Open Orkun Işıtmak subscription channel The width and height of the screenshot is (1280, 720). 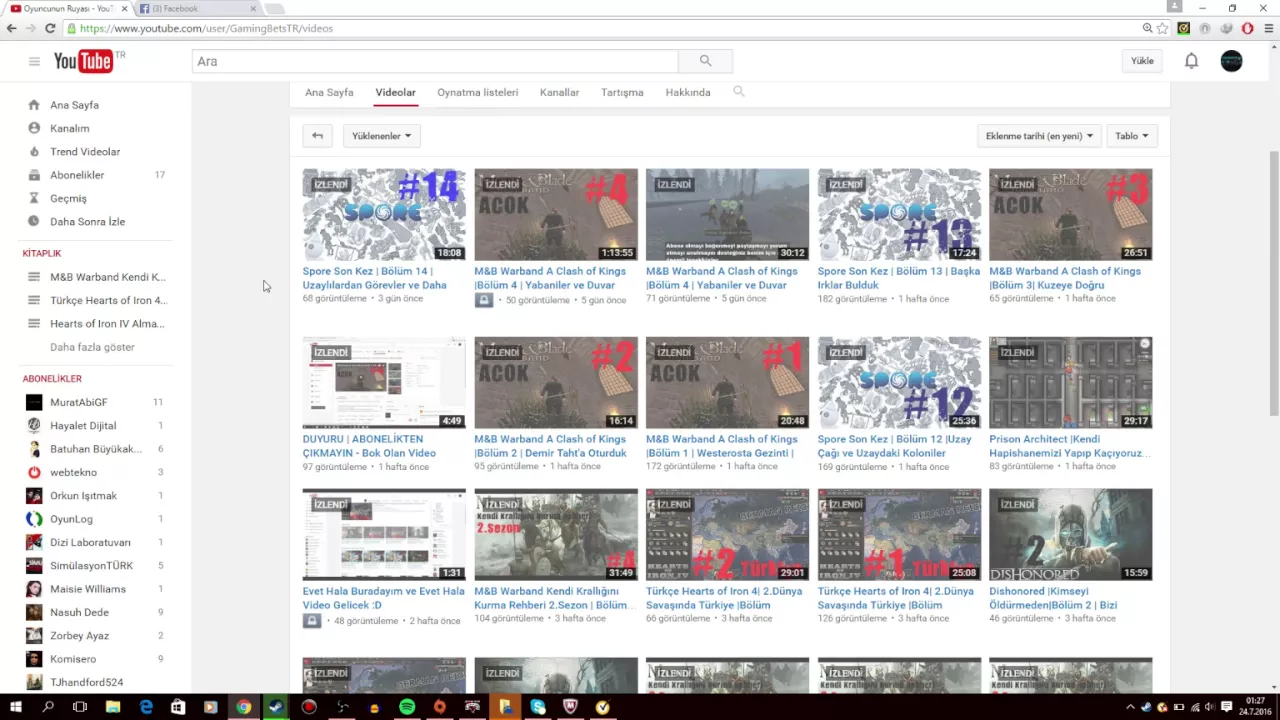pyautogui.click(x=83, y=496)
